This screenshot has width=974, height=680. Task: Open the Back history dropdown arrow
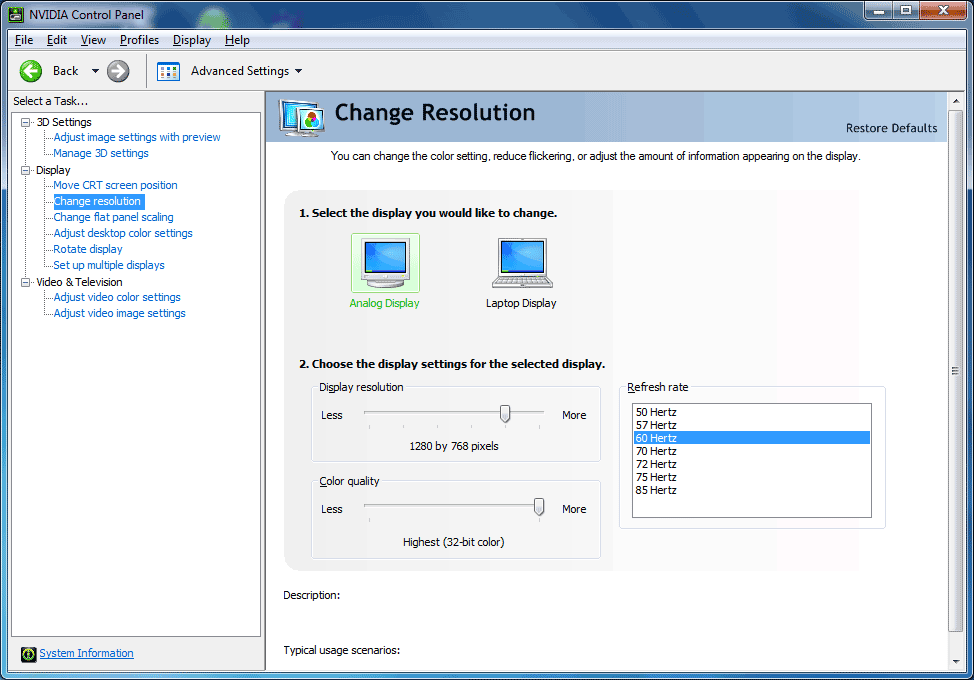coord(95,71)
